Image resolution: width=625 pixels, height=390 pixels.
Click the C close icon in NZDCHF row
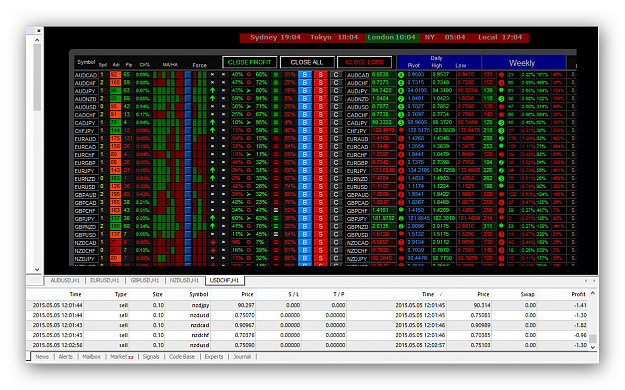pyautogui.click(x=336, y=250)
